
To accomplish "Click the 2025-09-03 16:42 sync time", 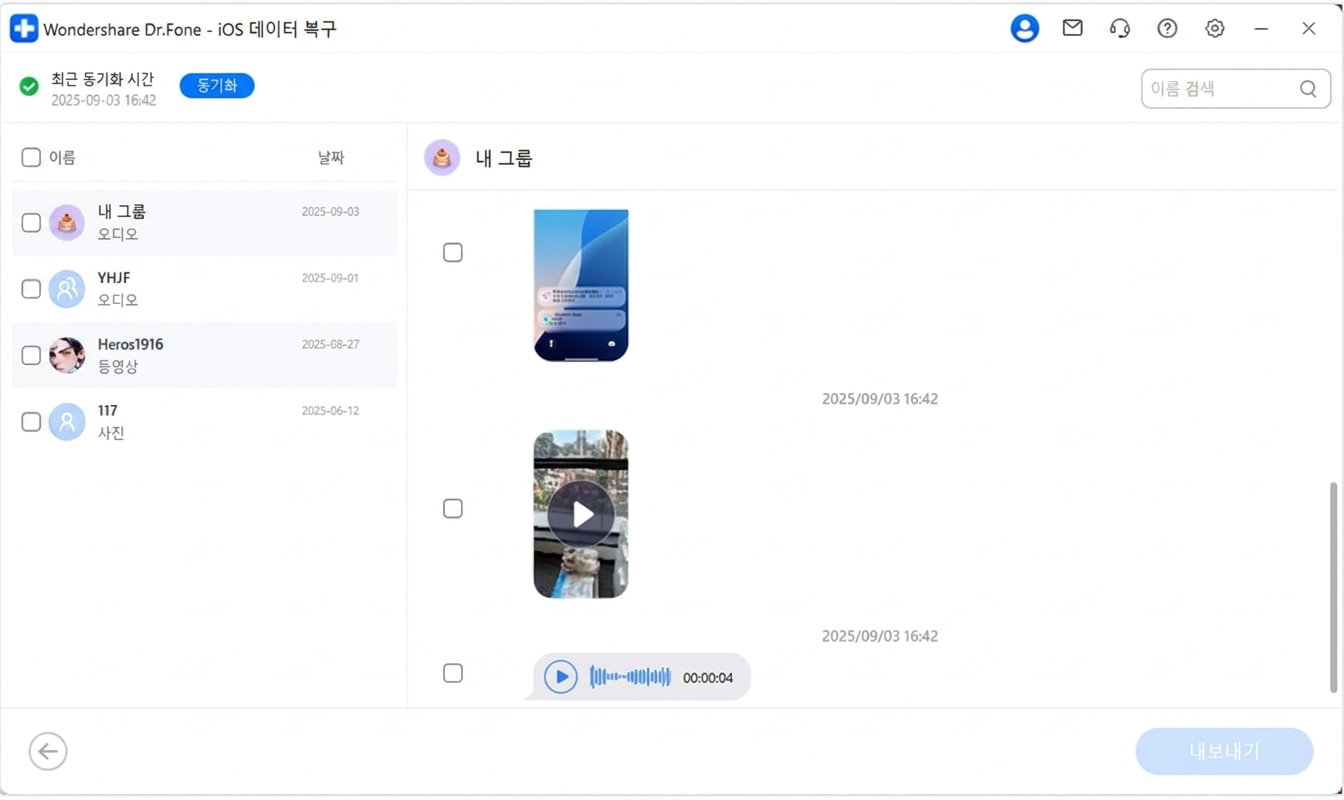I will tap(104, 100).
